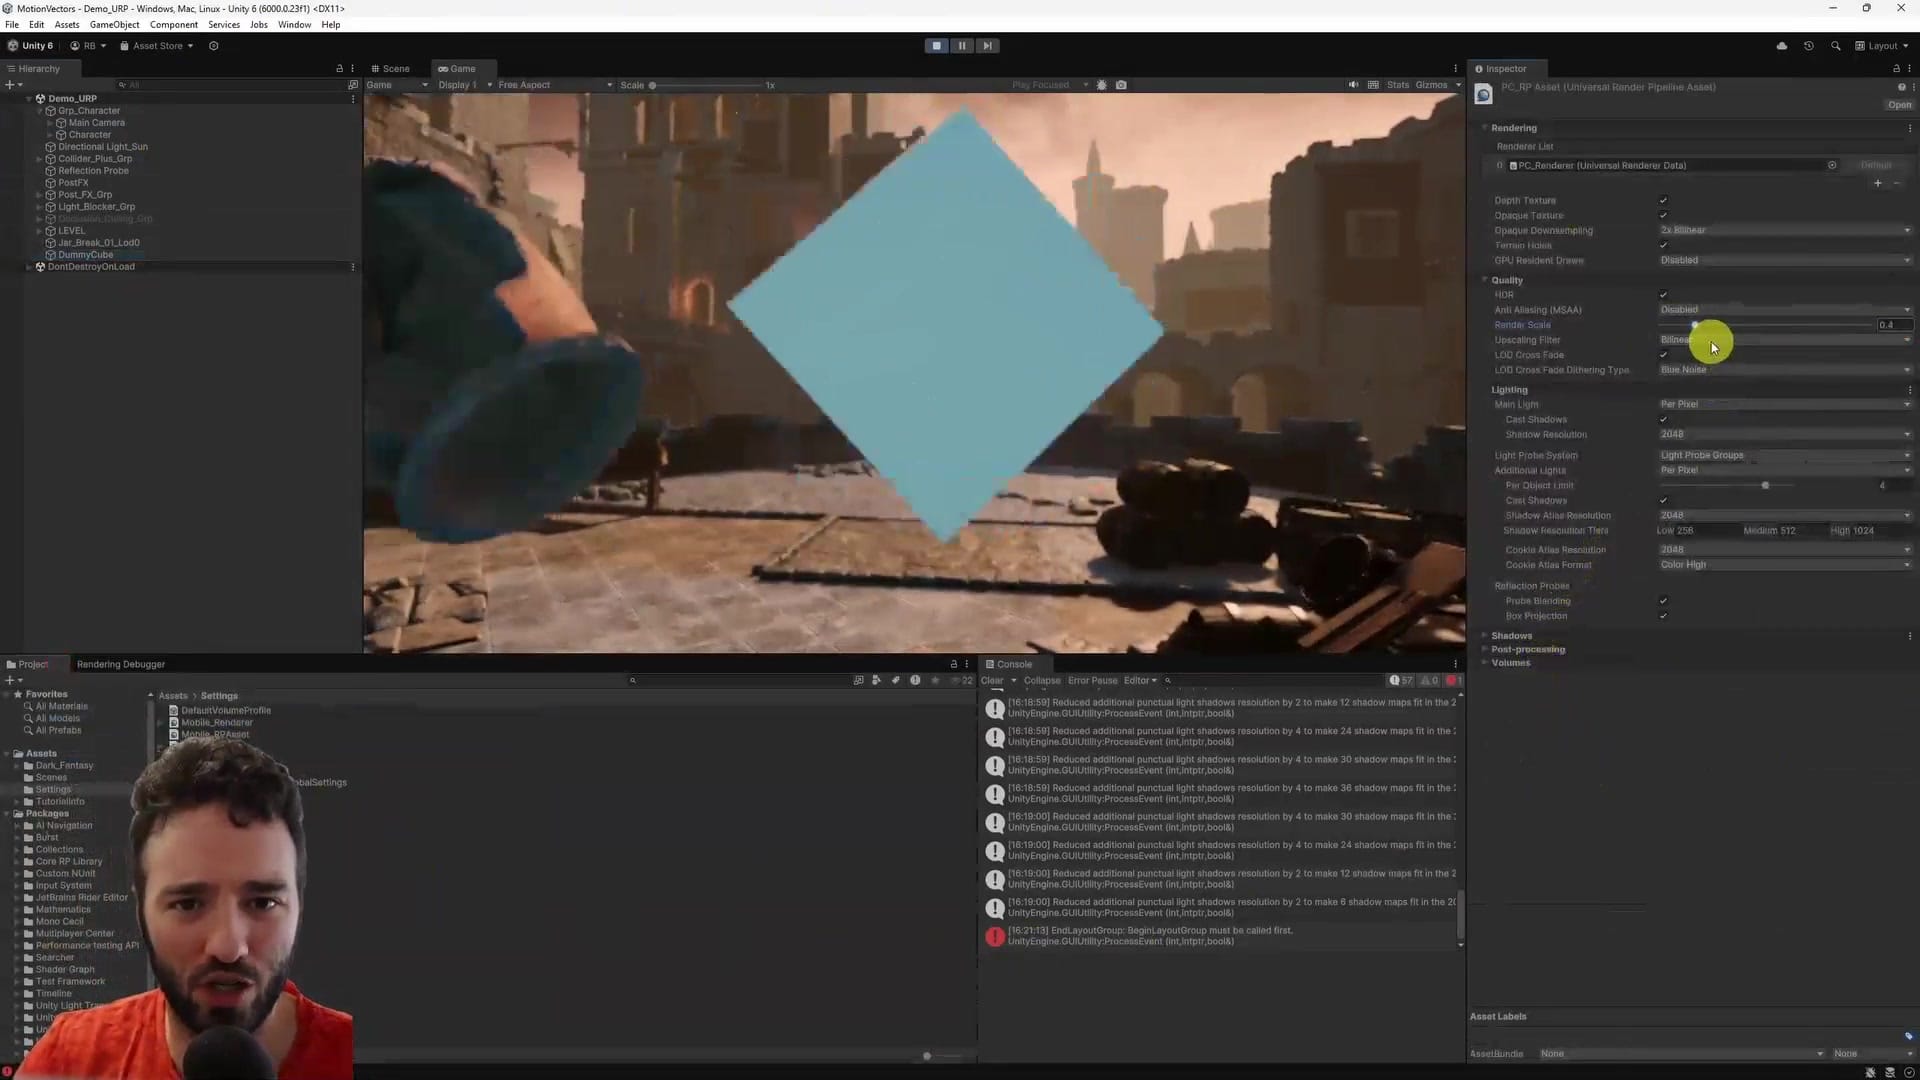Click the Stats button in the Game view
This screenshot has width=1920, height=1080.
(x=1398, y=85)
